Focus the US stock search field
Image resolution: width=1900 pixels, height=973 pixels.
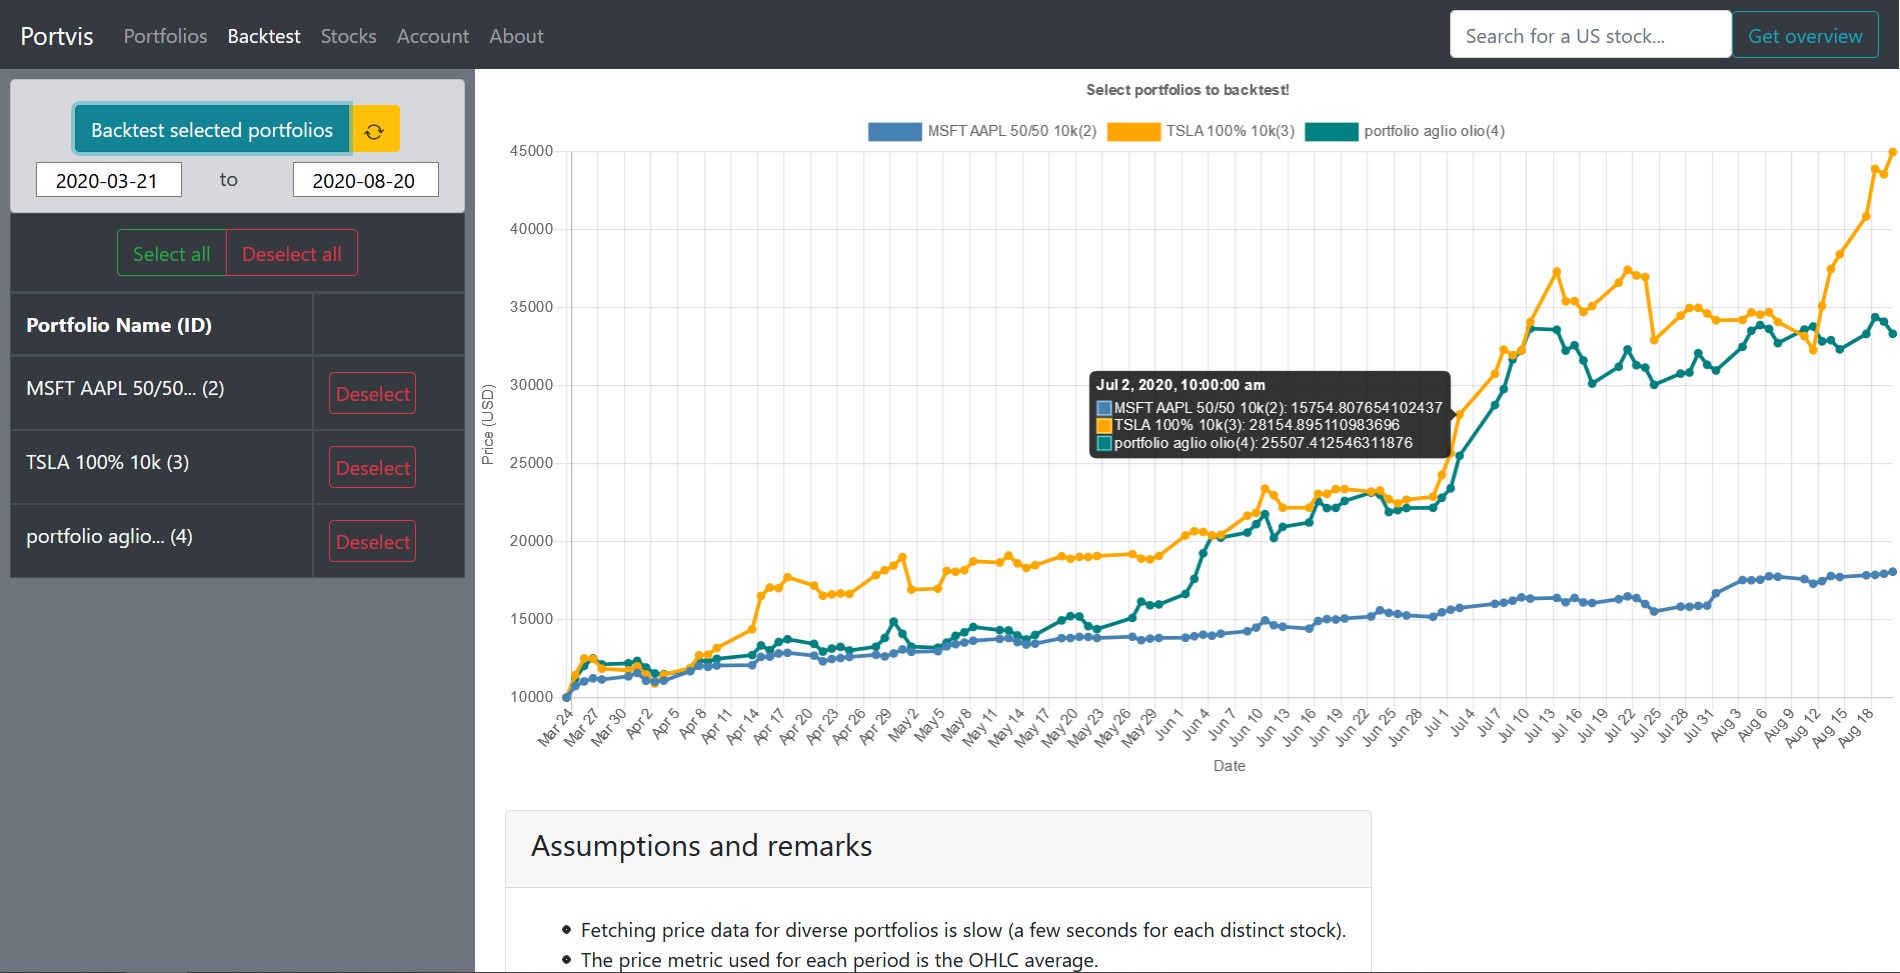1590,35
